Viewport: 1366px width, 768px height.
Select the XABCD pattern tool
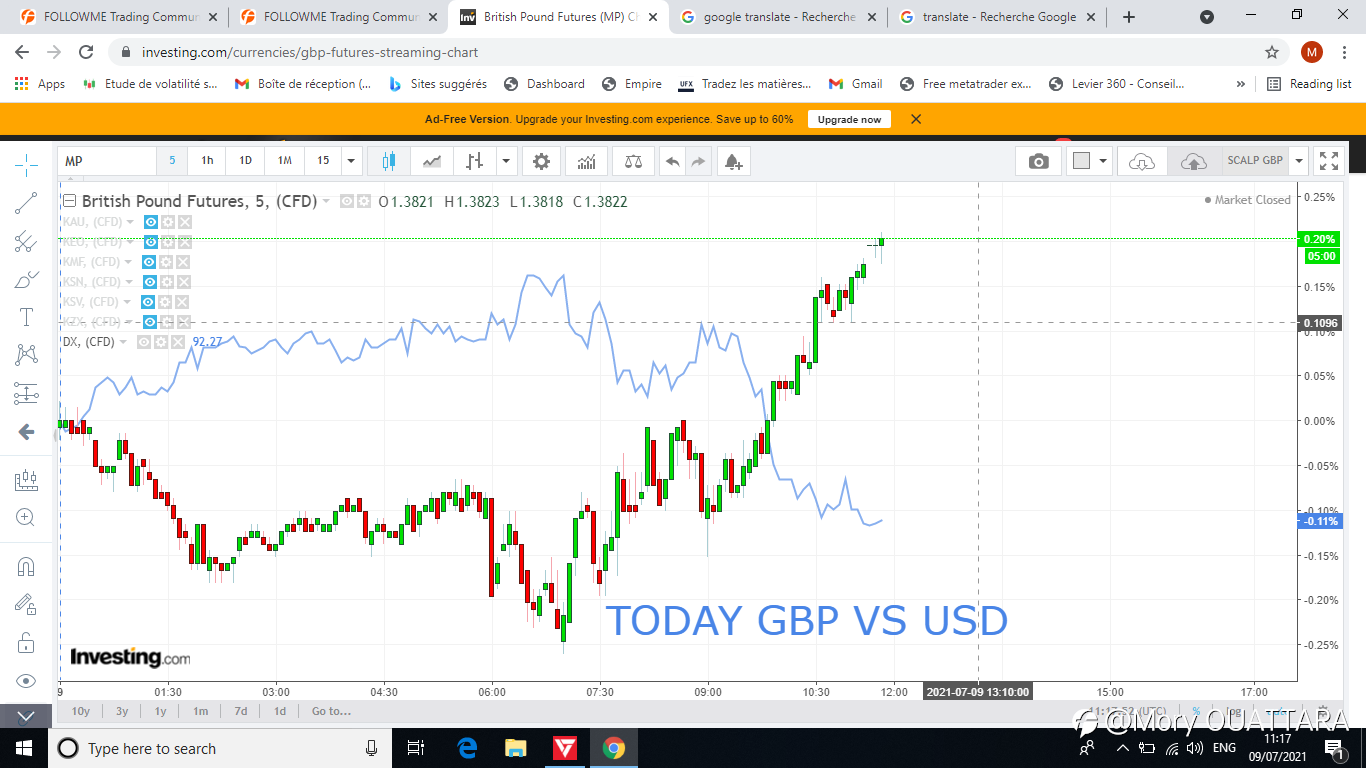[26, 355]
